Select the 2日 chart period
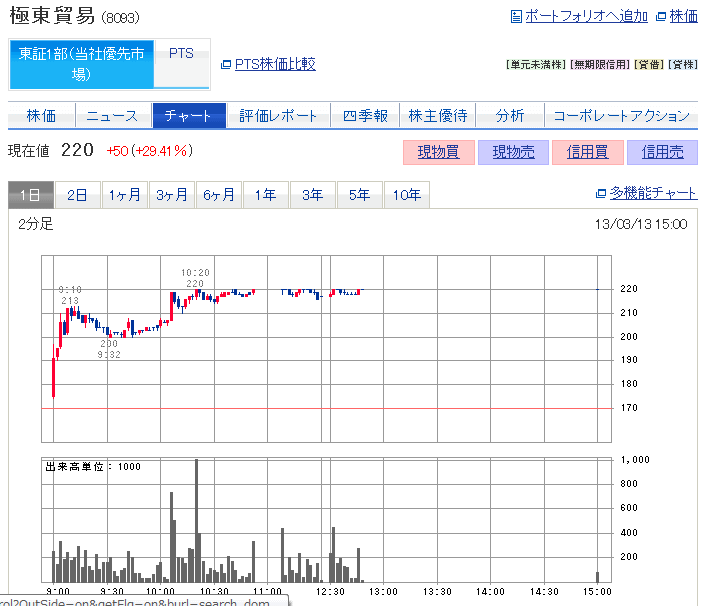707x606 pixels. click(x=78, y=195)
